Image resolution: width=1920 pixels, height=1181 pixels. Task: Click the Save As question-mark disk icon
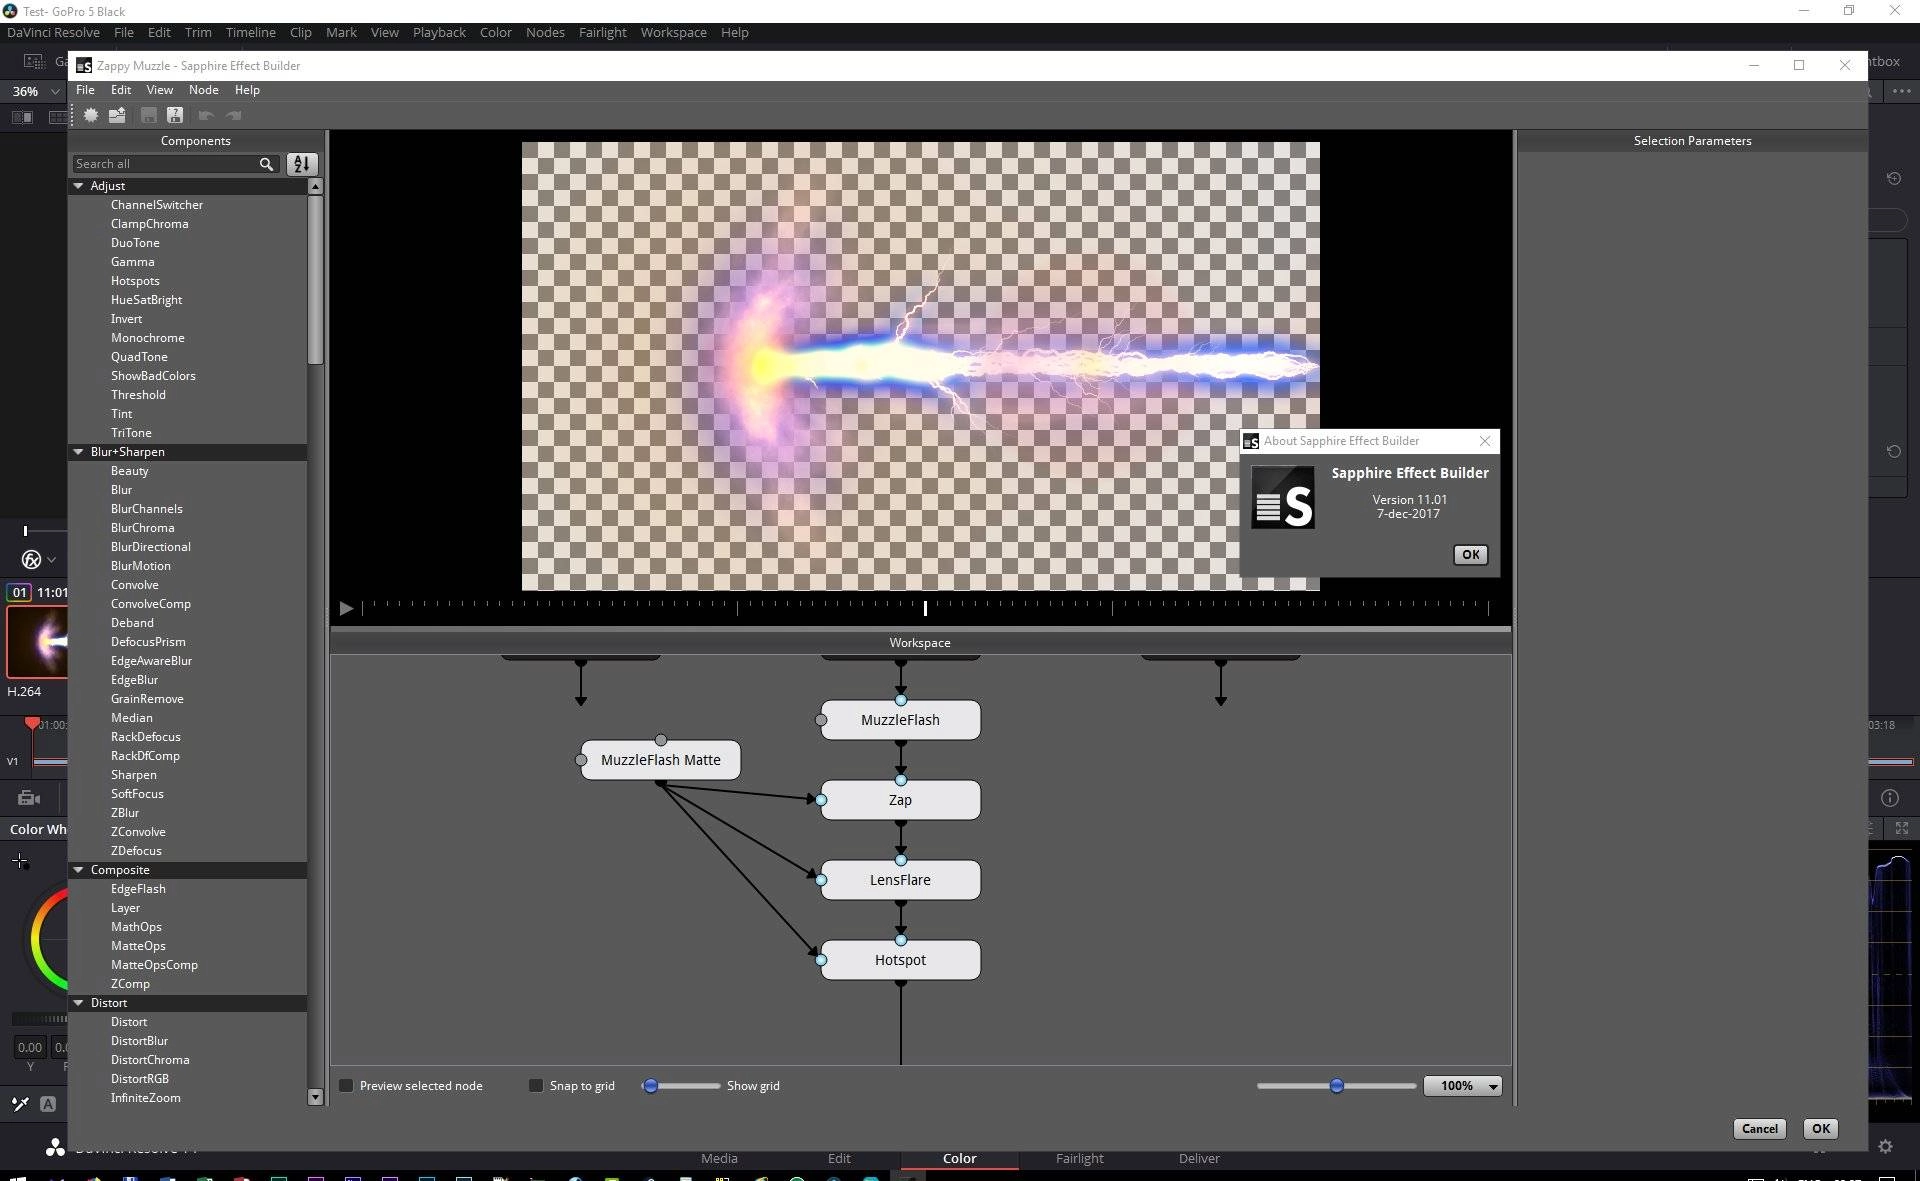(175, 115)
